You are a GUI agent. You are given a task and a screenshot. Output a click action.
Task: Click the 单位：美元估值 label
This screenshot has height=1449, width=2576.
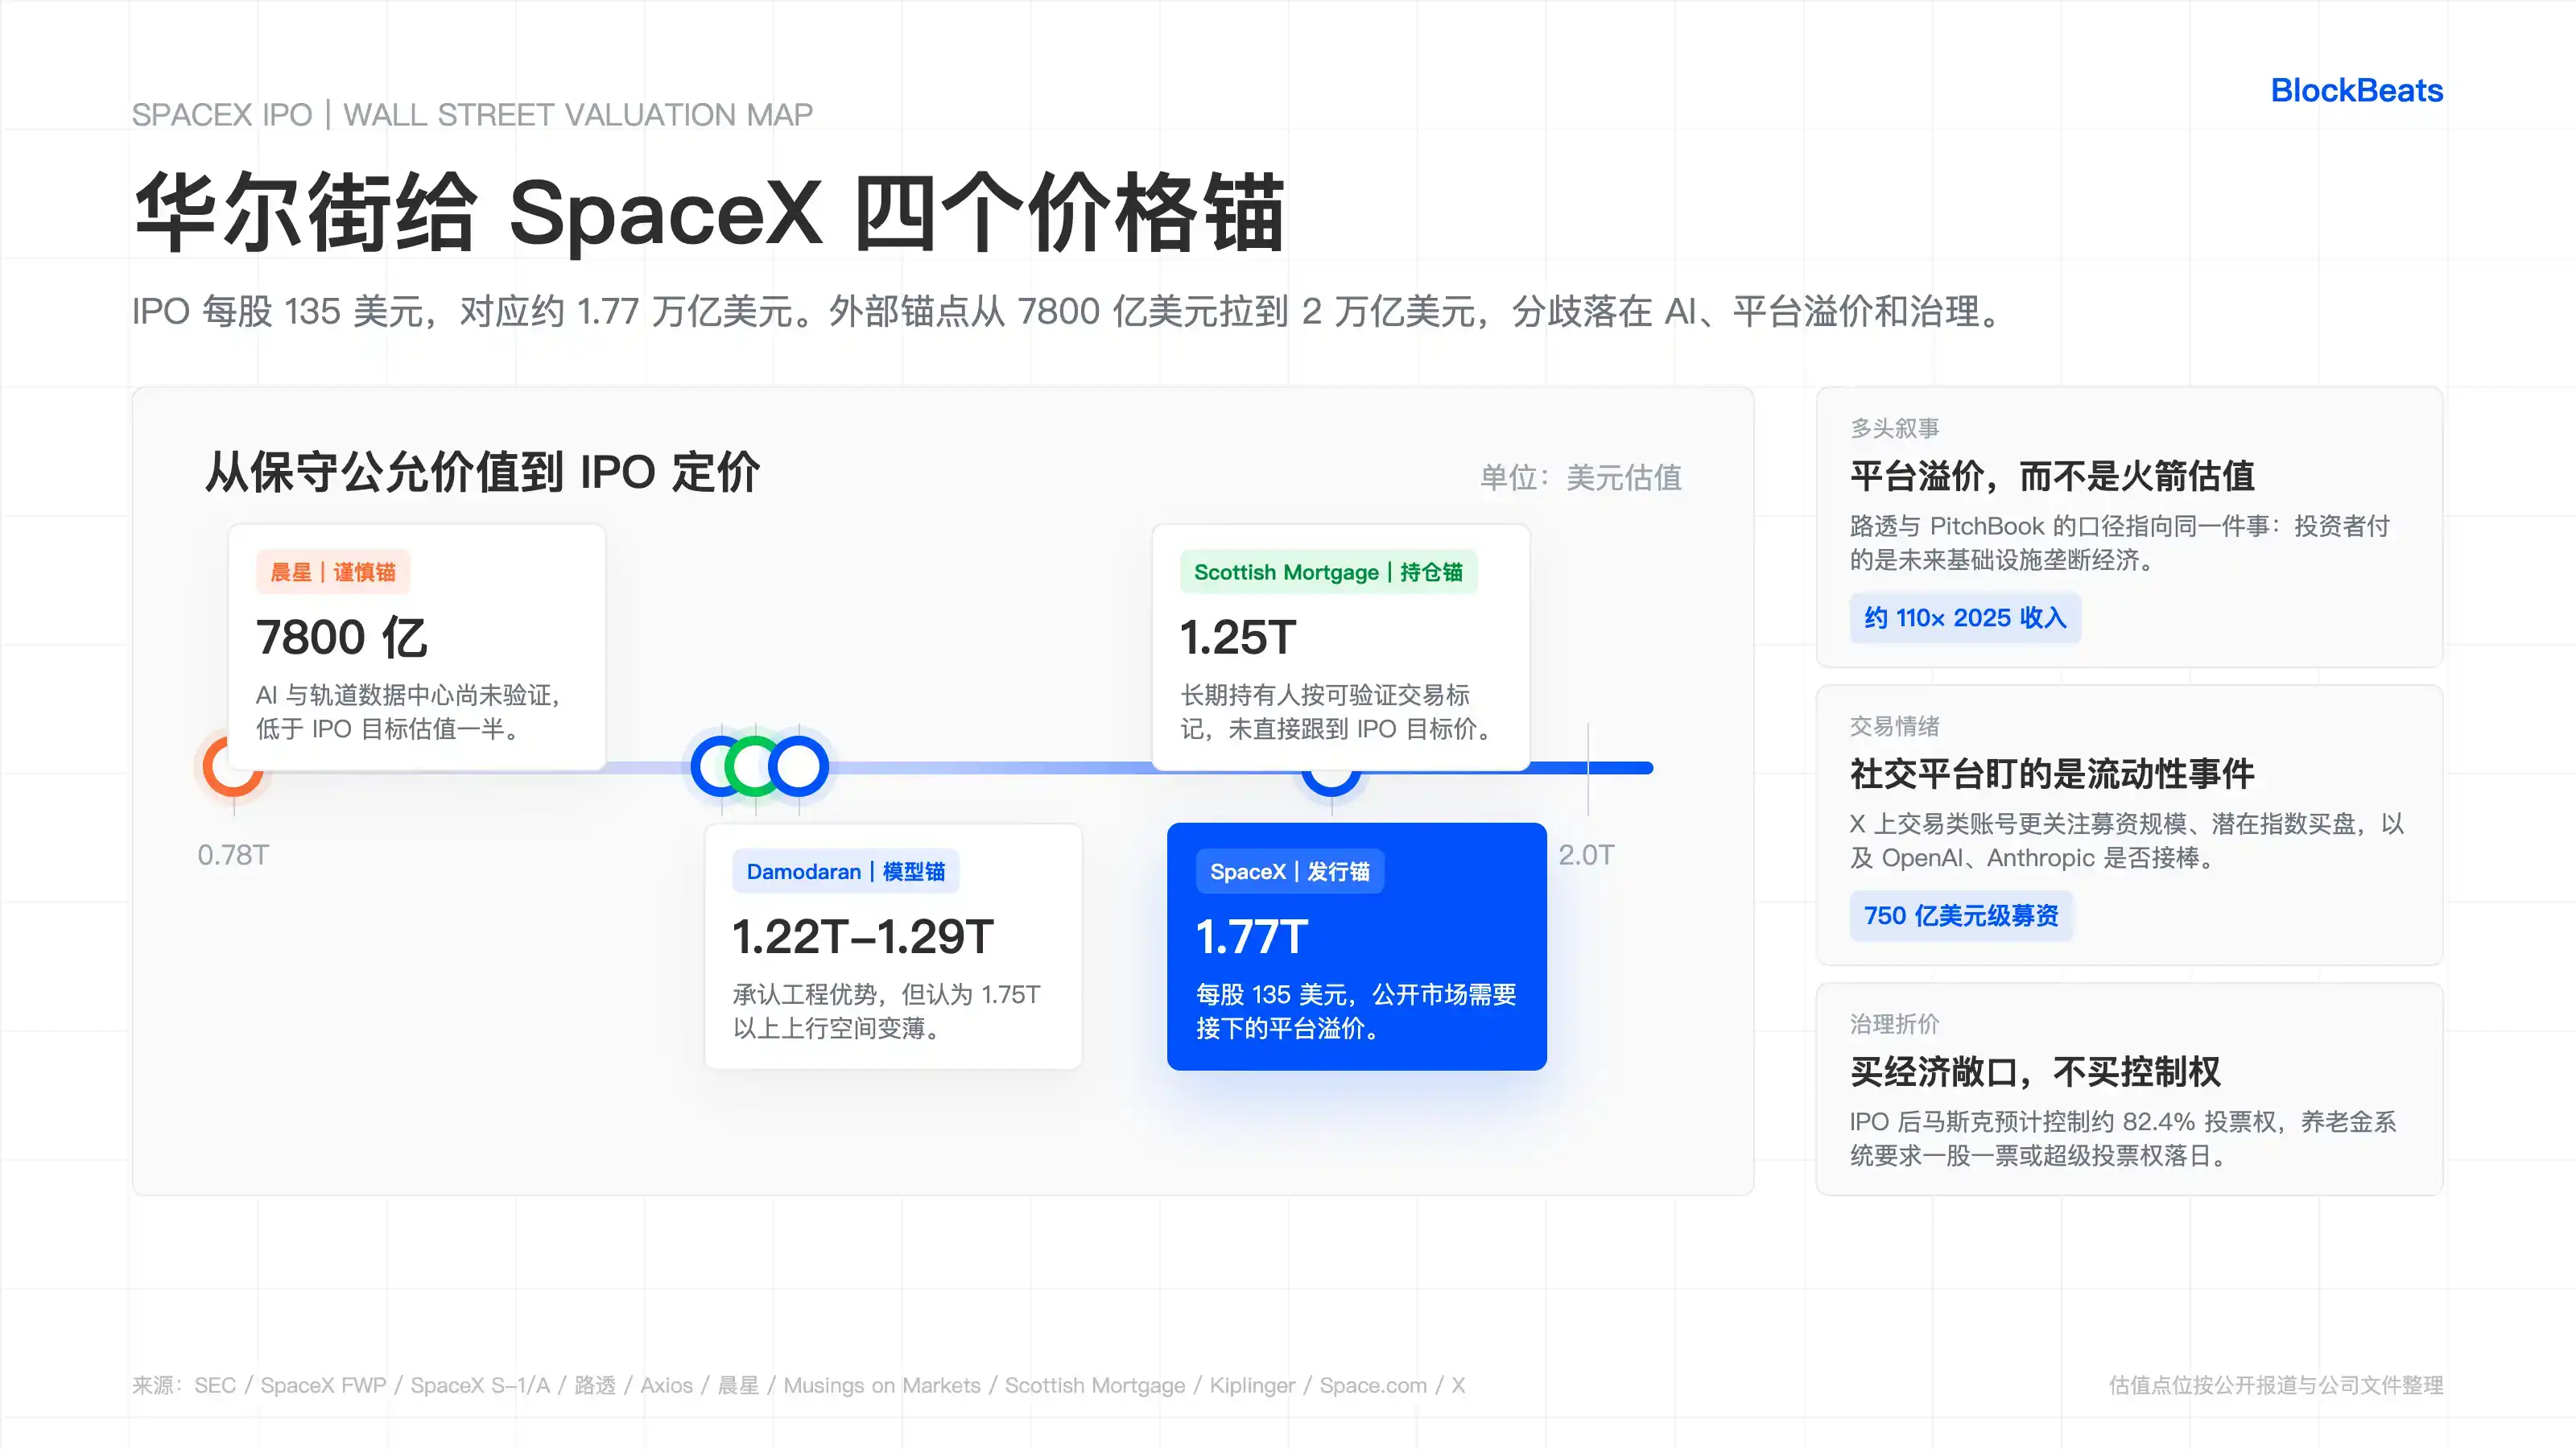pos(1581,477)
